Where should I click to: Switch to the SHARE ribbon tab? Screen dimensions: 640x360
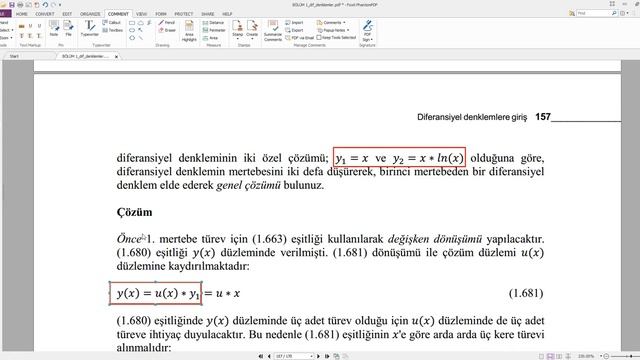coord(208,14)
